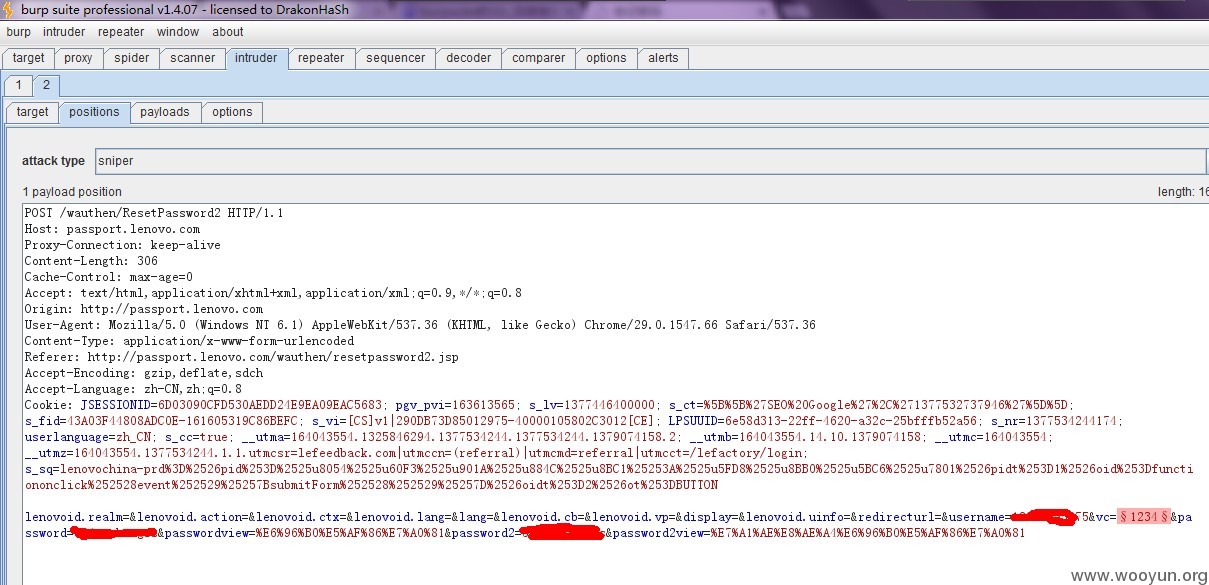Image resolution: width=1209 pixels, height=585 pixels.
Task: Click the Referer resetpassword2.jsp line
Action: point(241,357)
